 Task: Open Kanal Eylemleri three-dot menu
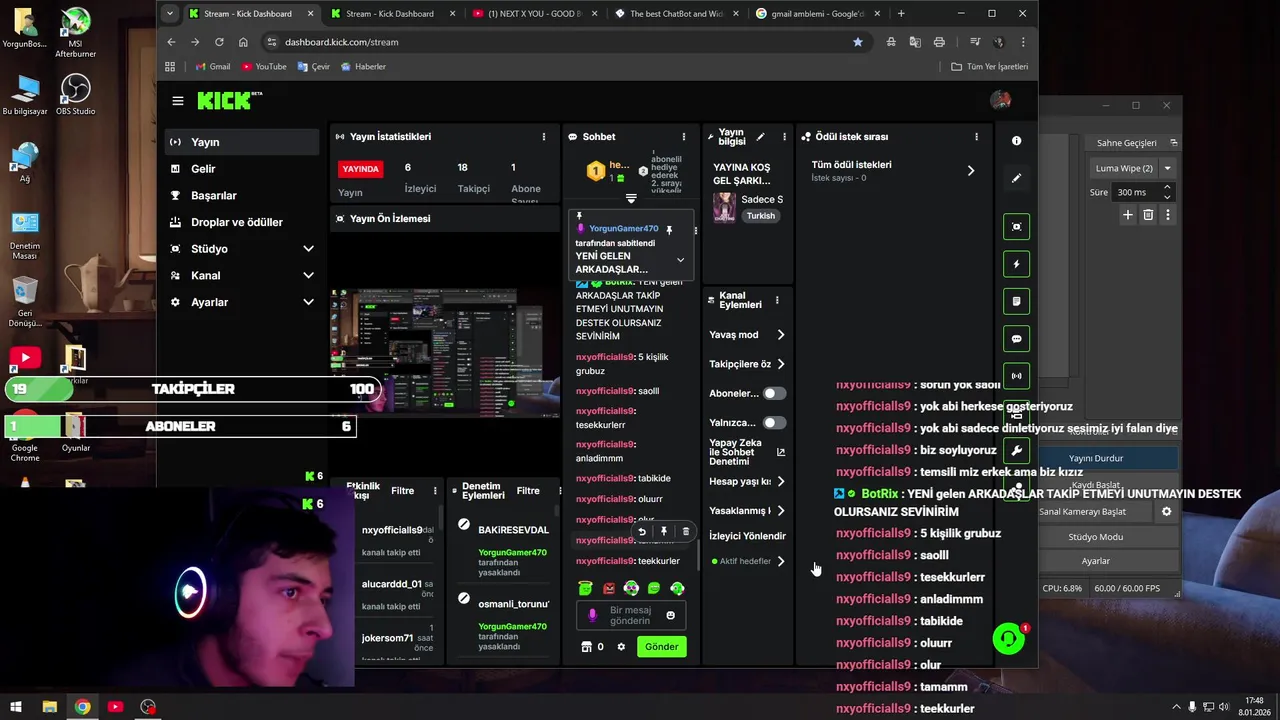(x=777, y=300)
